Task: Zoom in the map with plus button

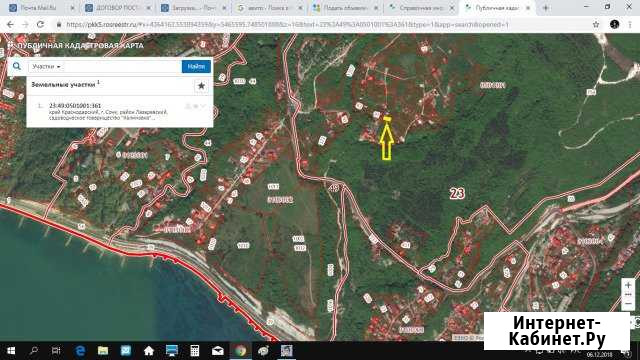Action: 628,285
